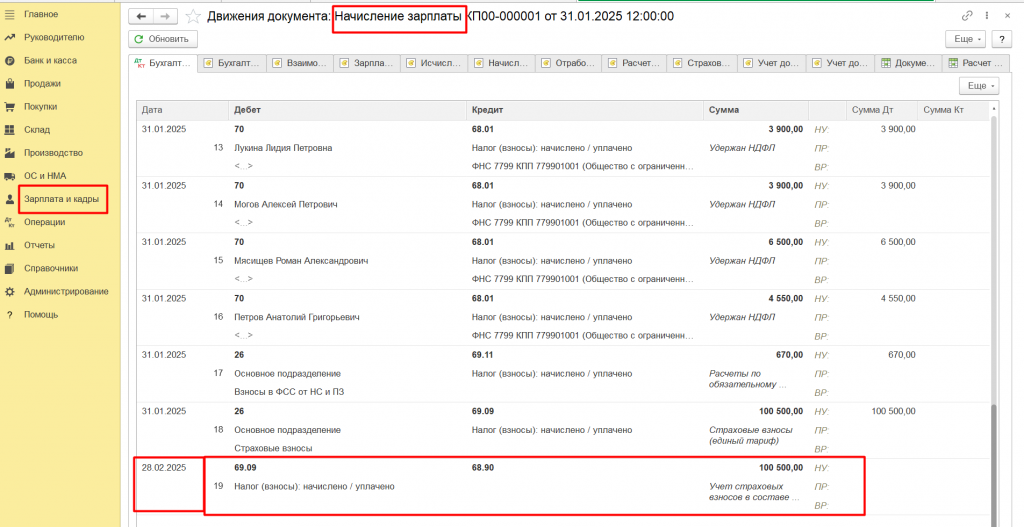This screenshot has height=527, width=1024.
Task: Switch to the Бухгалт... accounting entries tab with Дт/Кт icon
Action: point(163,63)
